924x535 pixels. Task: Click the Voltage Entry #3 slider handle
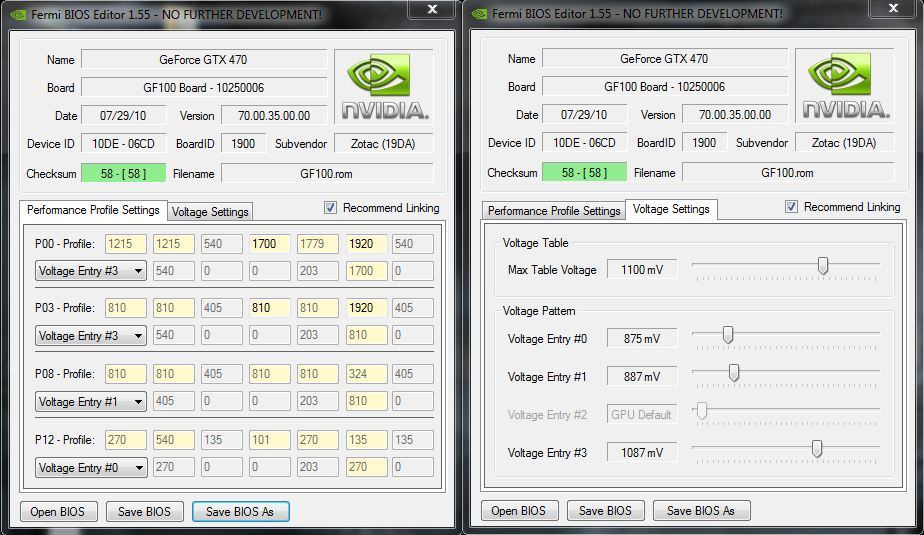pyautogui.click(x=817, y=449)
